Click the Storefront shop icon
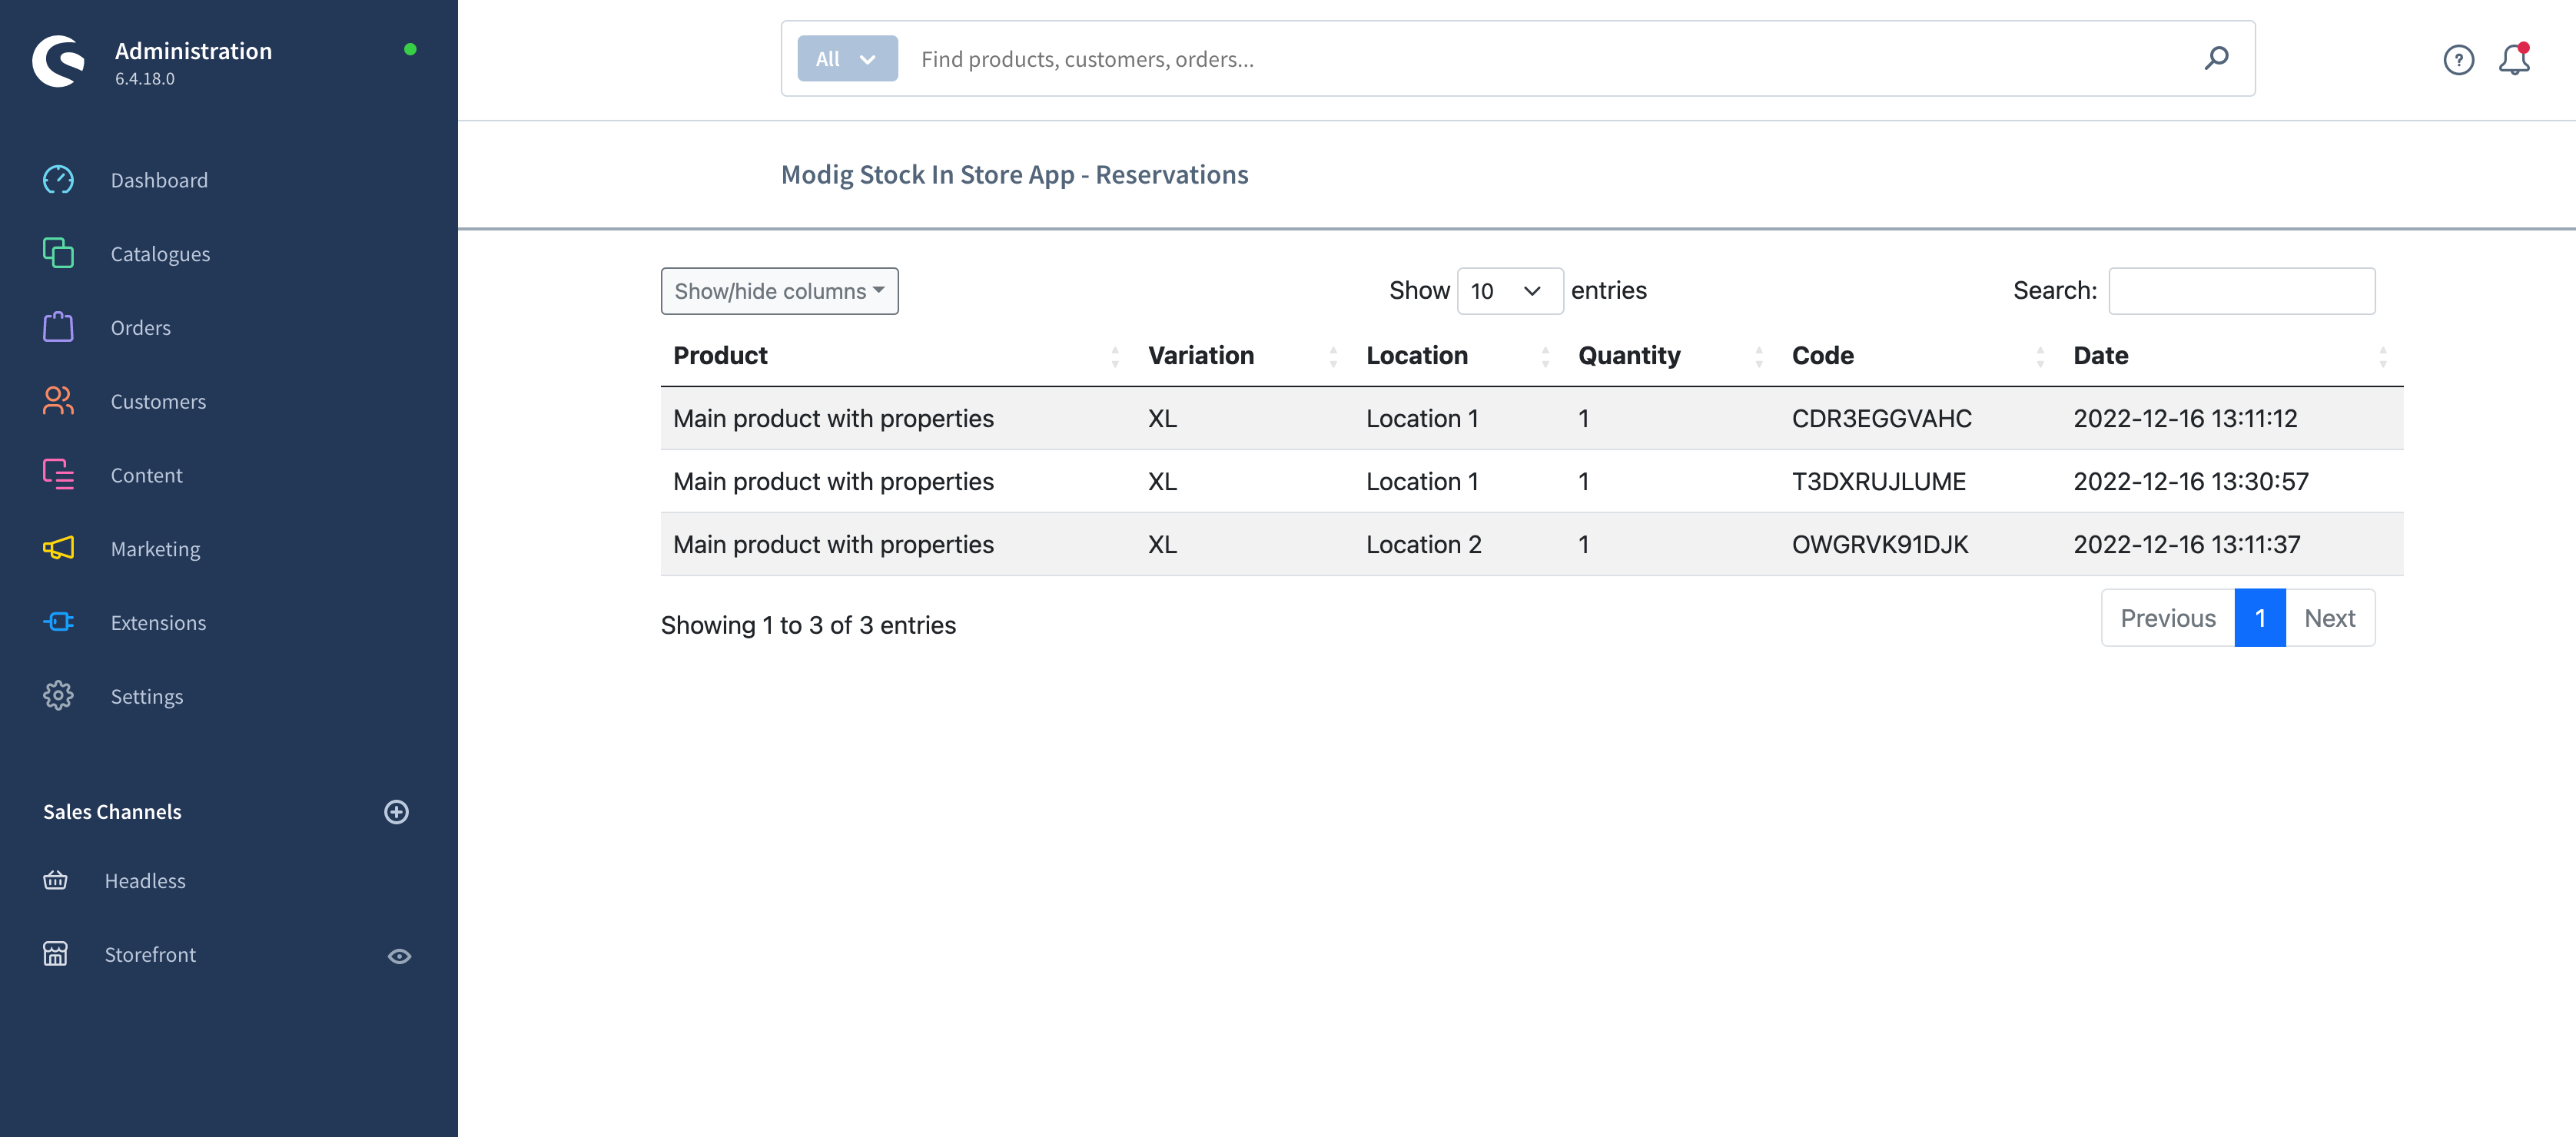Image resolution: width=2576 pixels, height=1137 pixels. click(x=55, y=954)
